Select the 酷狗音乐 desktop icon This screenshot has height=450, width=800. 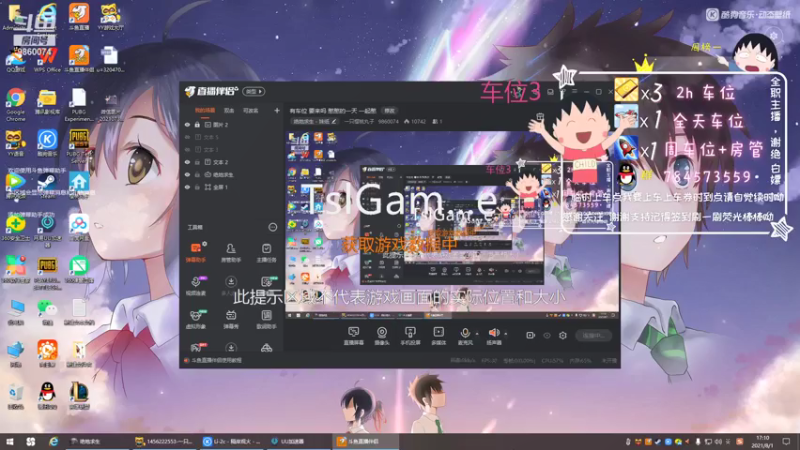(x=47, y=143)
